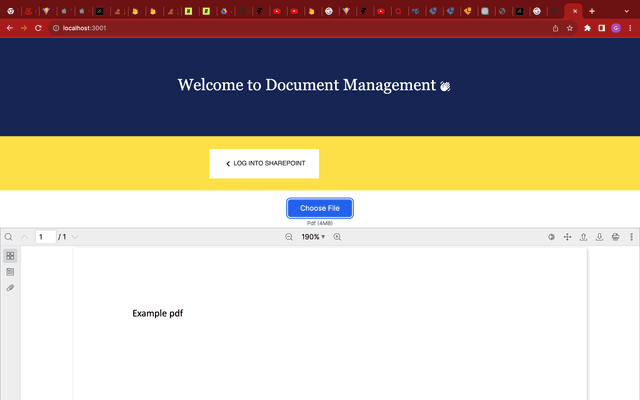Reload the page in the browser
Screen dimensions: 640x400
click(38, 28)
